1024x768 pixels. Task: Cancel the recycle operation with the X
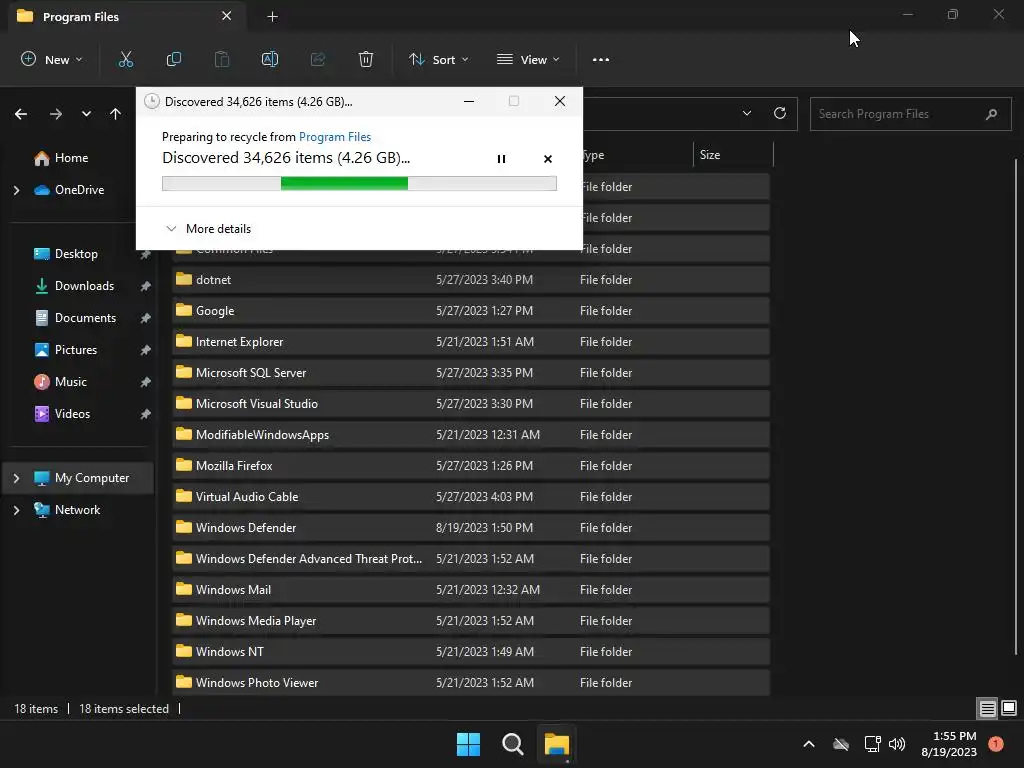pyautogui.click(x=548, y=159)
